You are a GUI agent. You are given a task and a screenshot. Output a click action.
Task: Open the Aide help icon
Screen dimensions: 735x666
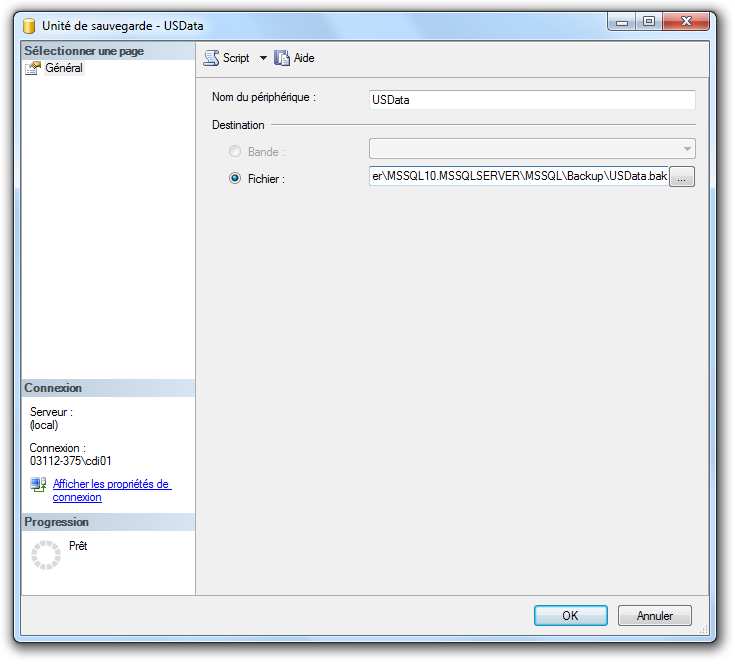click(x=282, y=58)
